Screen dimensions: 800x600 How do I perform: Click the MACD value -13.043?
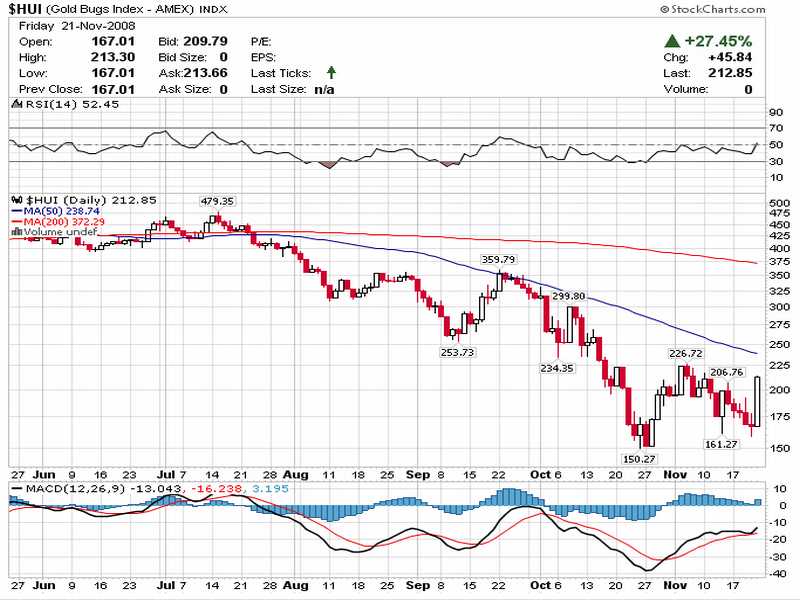click(x=156, y=489)
